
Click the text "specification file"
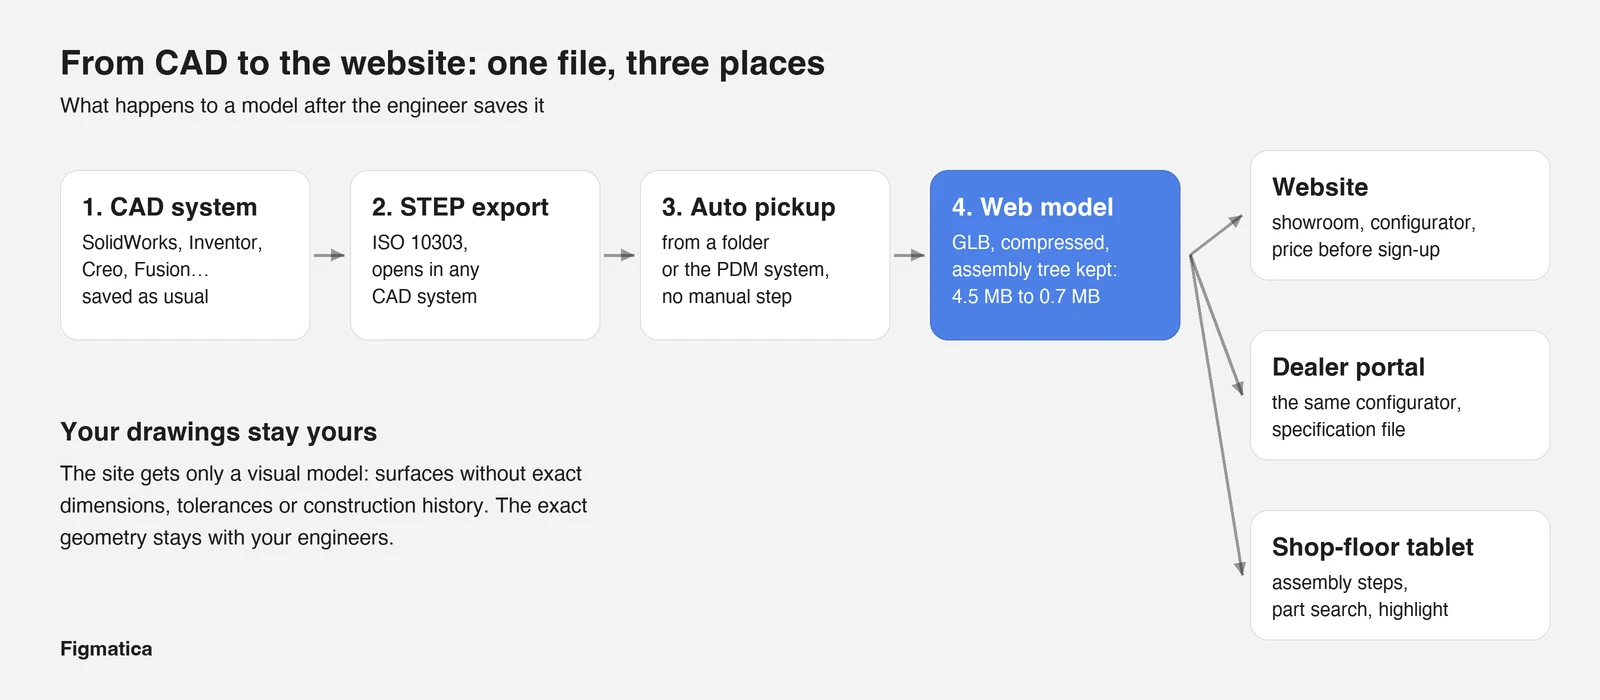point(1339,430)
